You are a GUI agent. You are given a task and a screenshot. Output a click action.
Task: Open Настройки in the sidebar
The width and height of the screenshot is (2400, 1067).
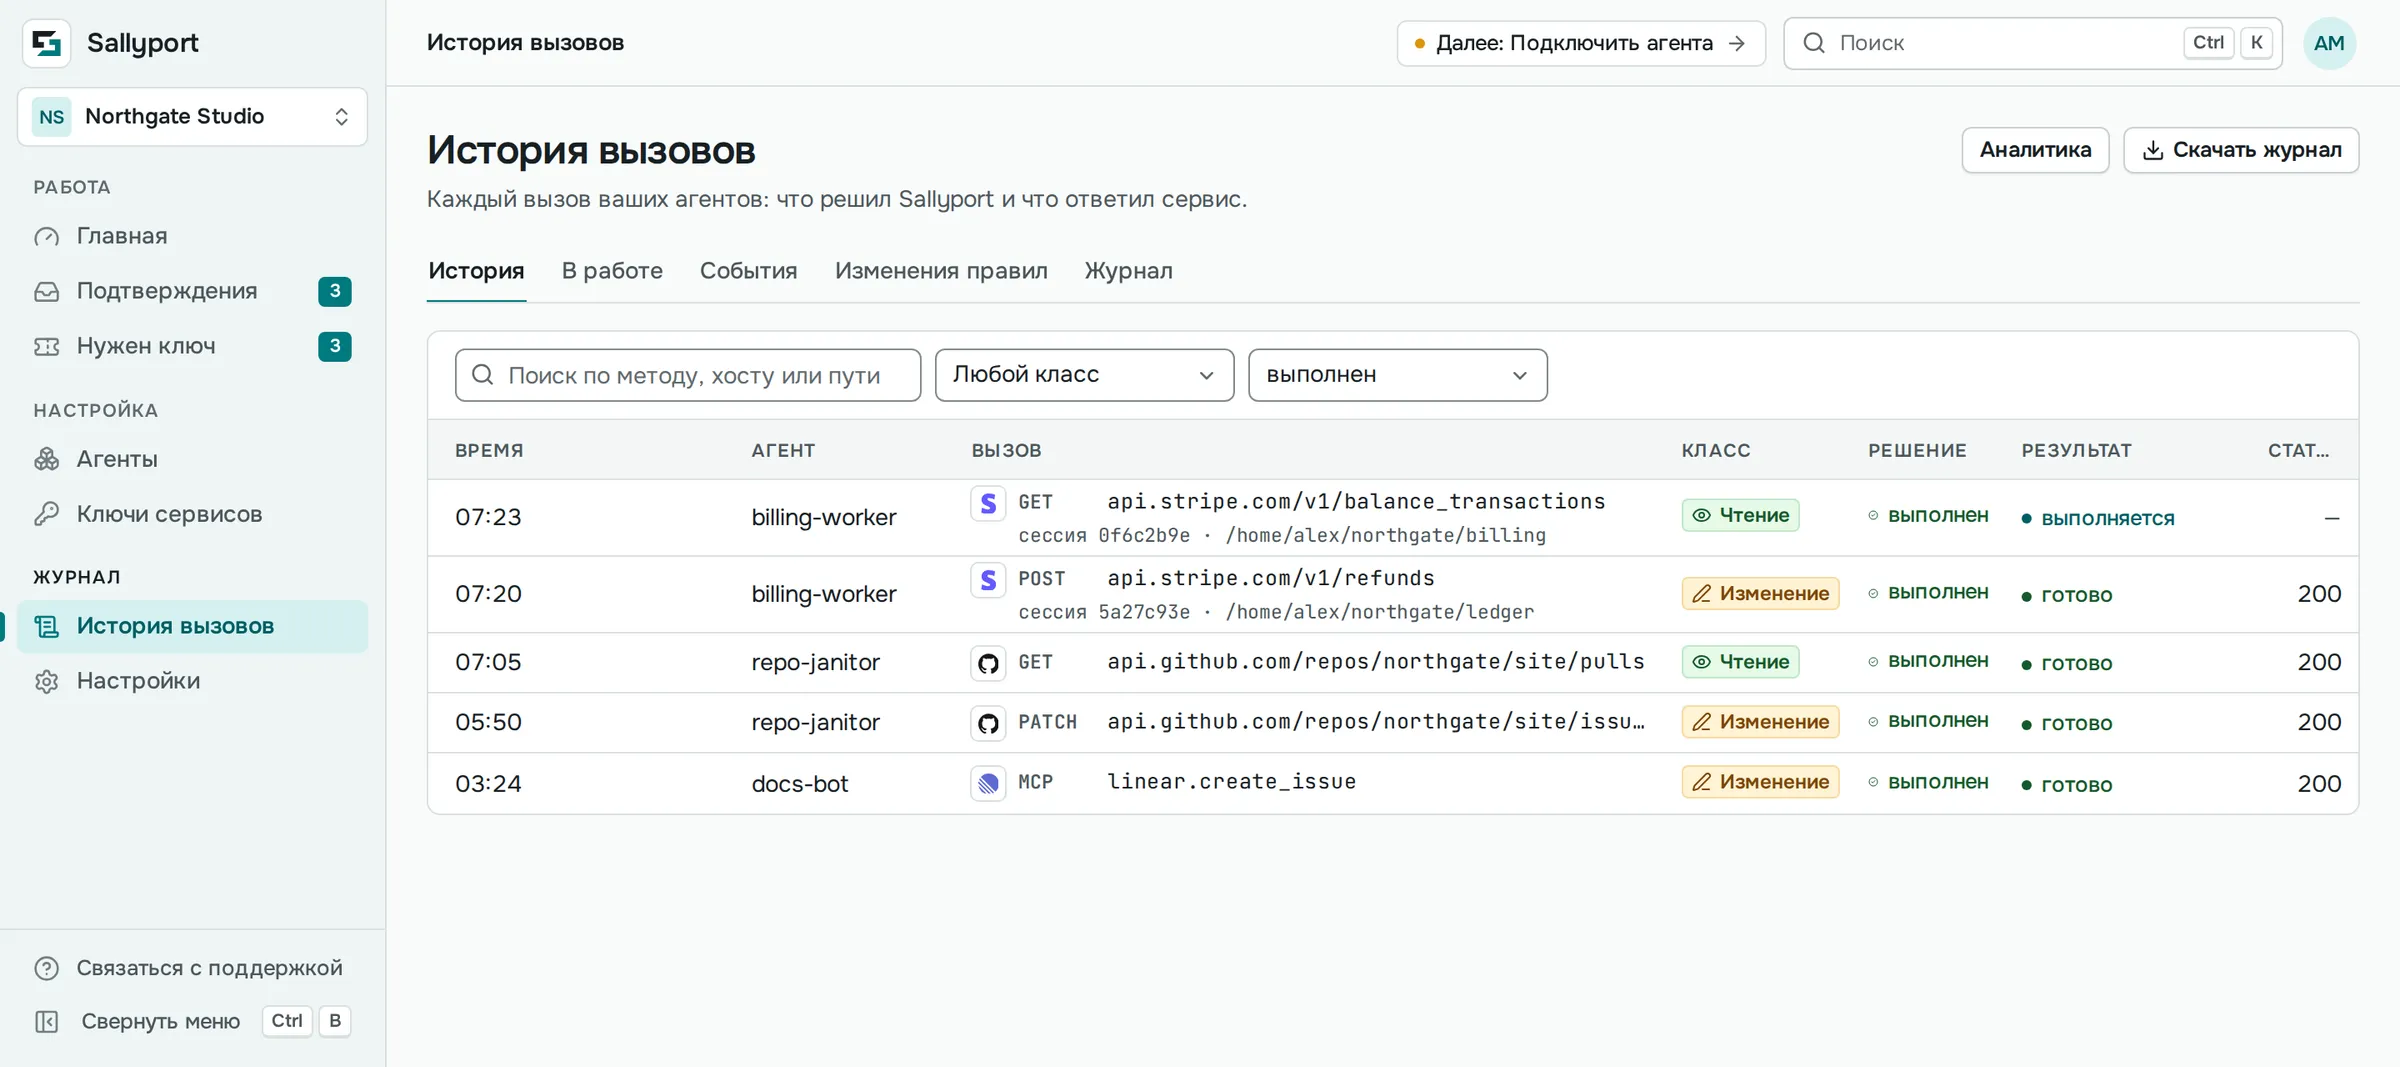192,681
